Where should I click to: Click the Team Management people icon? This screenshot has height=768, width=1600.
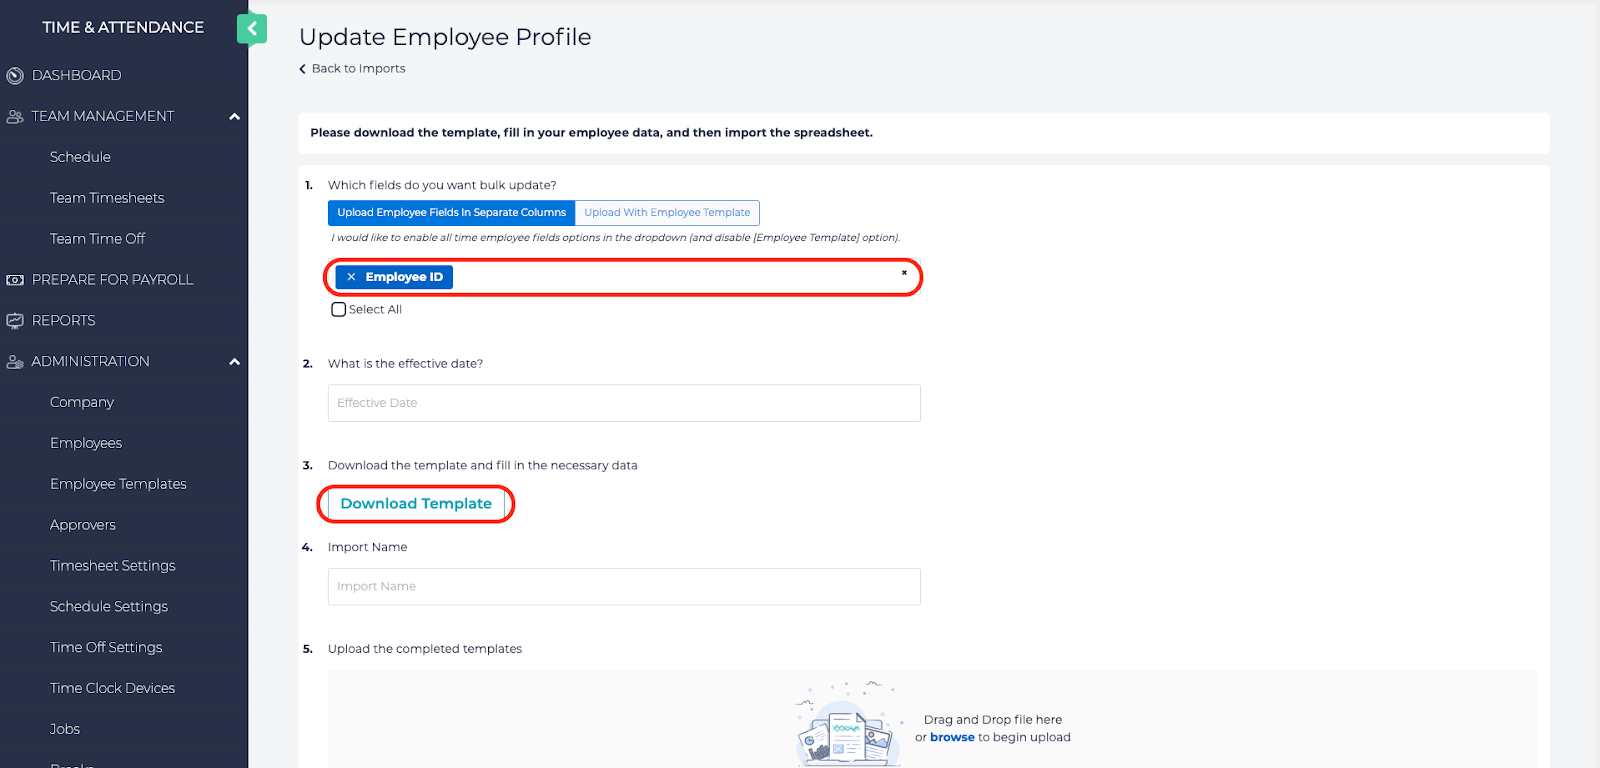coord(15,117)
